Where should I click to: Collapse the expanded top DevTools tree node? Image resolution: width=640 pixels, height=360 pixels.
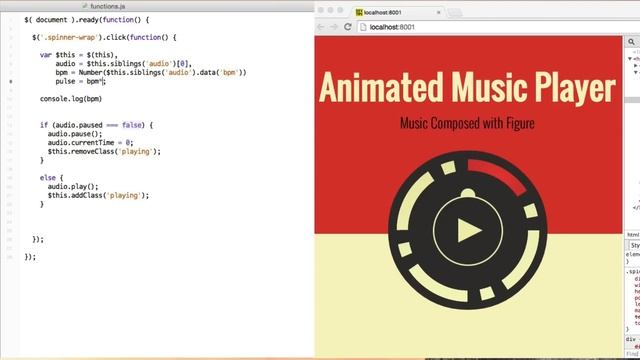click(630, 59)
